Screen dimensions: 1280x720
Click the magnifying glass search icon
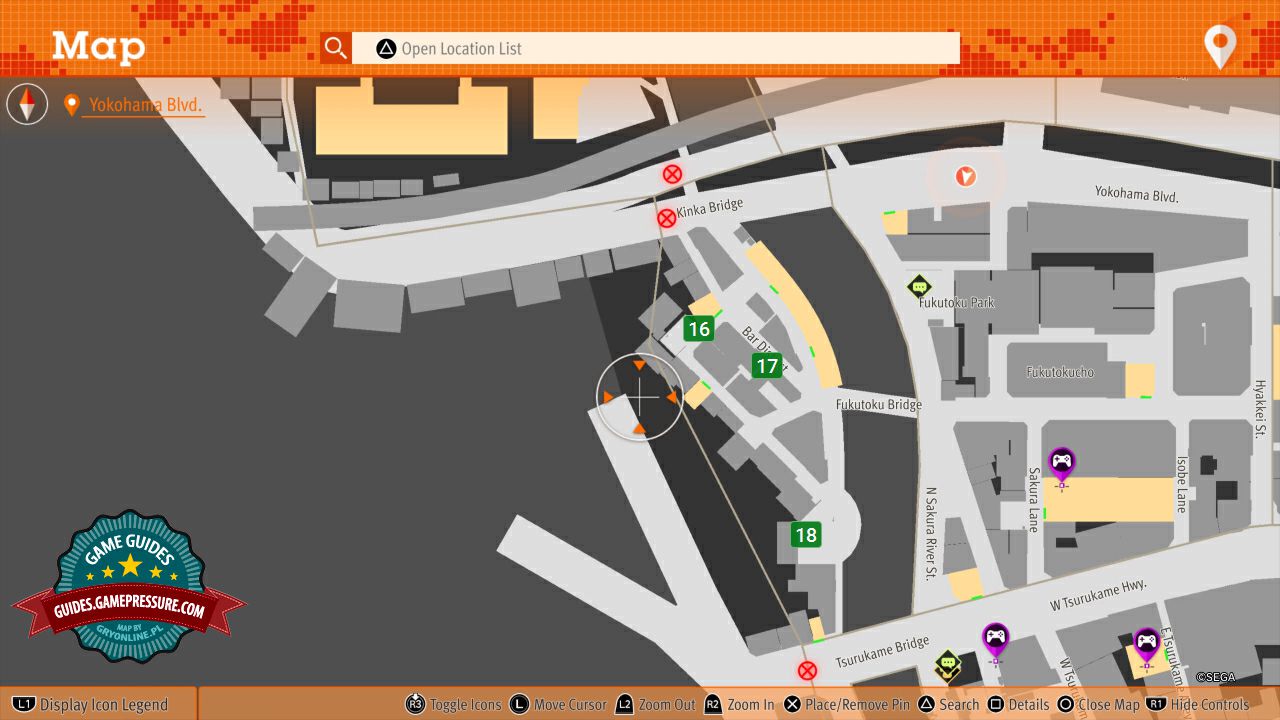point(336,48)
